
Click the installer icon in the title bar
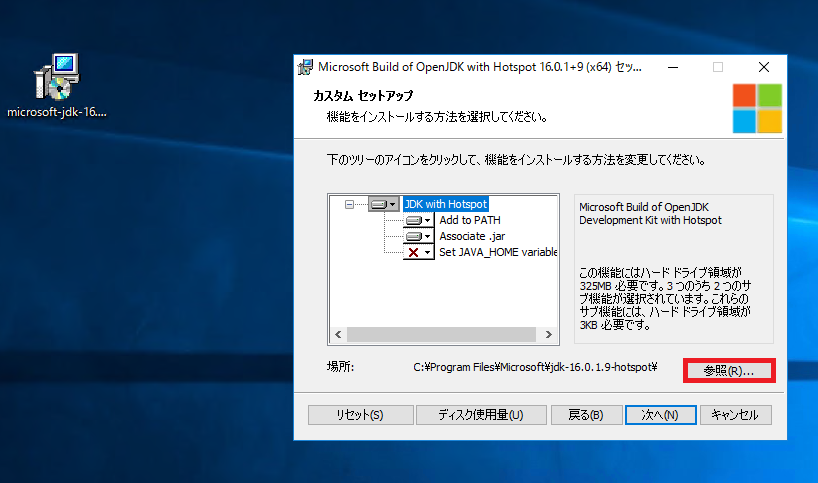tap(305, 67)
